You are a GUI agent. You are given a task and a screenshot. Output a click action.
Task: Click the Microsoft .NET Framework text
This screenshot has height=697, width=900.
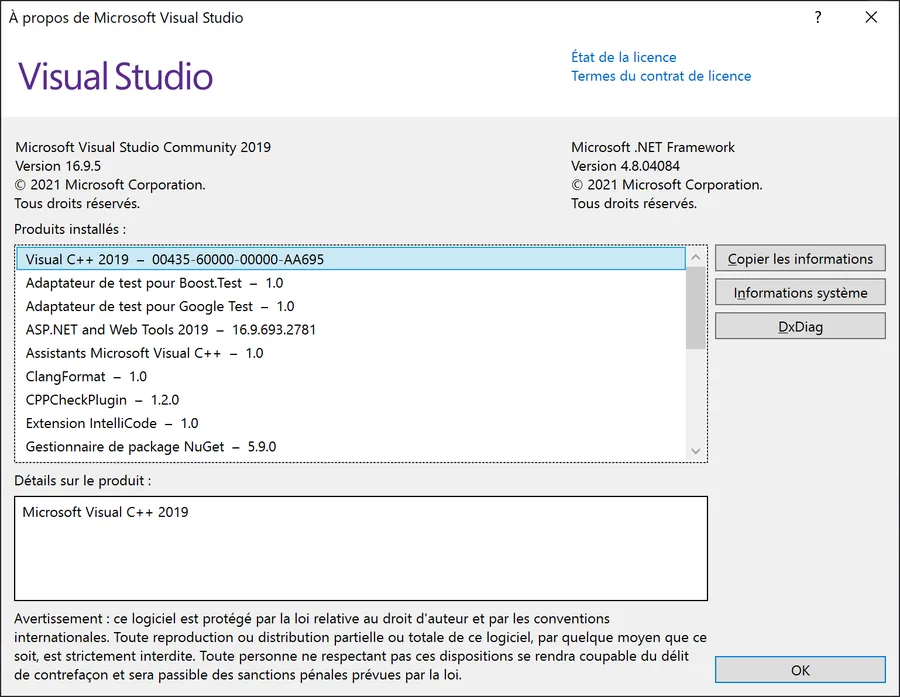653,148
